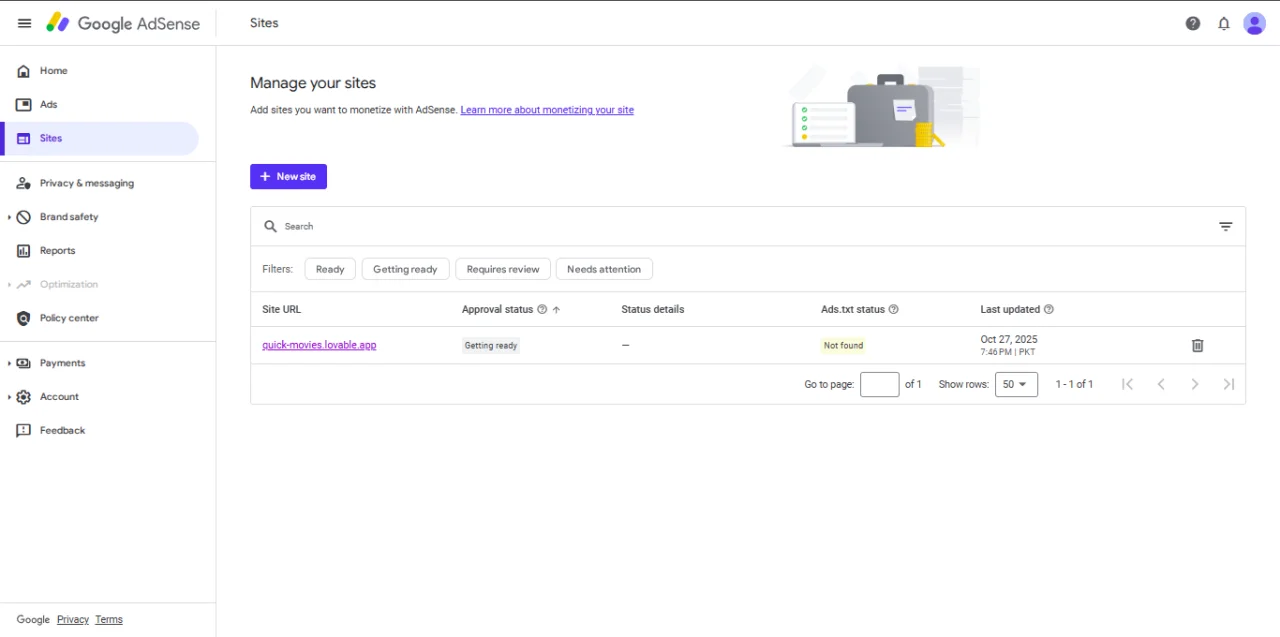Image resolution: width=1280 pixels, height=637 pixels.
Task: Click the Brand safety block icon
Action: coord(24,217)
